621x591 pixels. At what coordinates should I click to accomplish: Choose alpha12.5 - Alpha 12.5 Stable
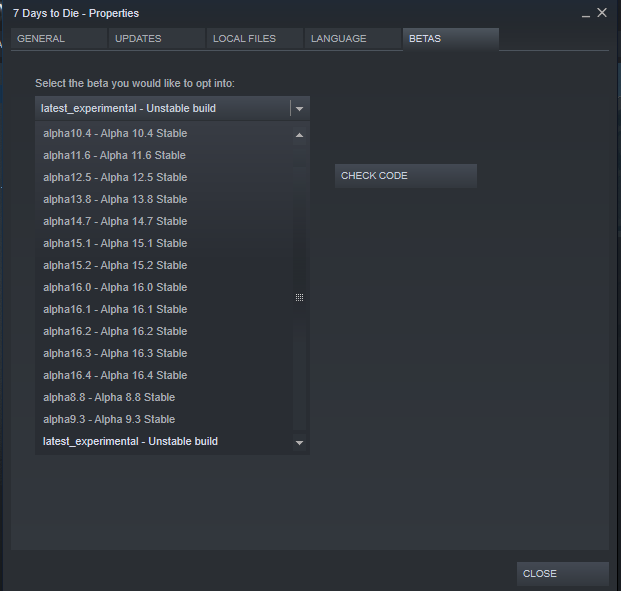click(x=164, y=177)
